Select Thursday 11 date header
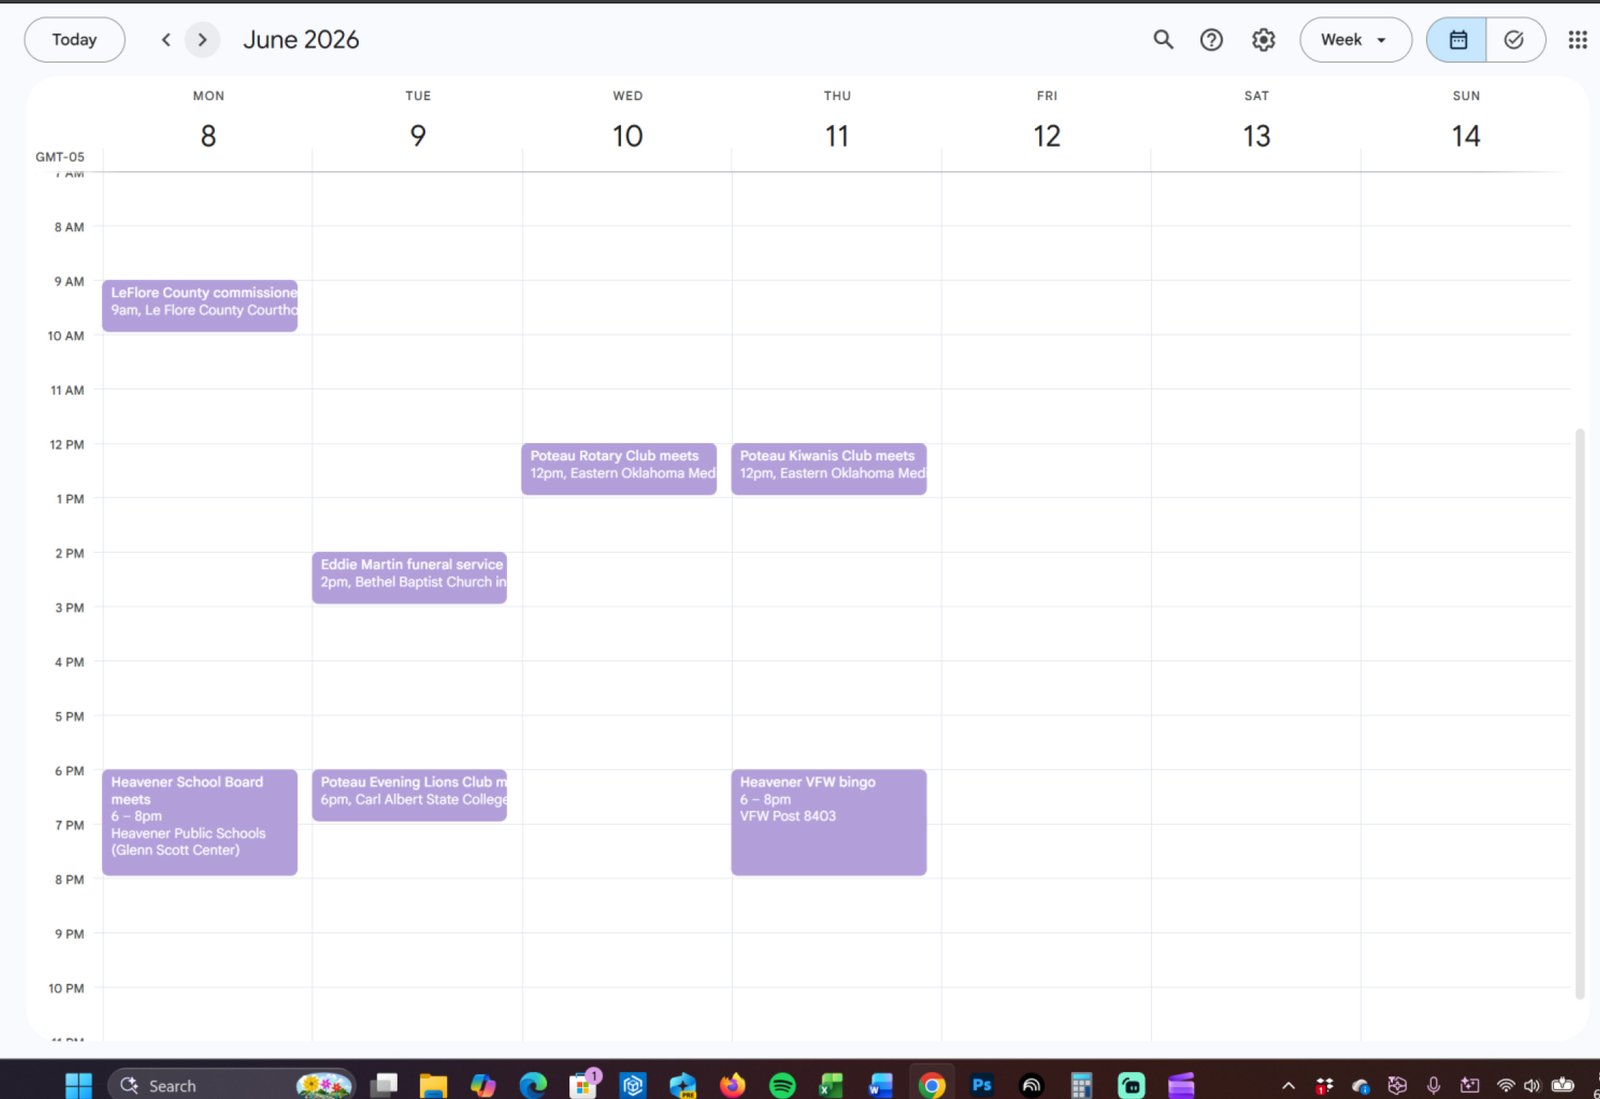 837,135
